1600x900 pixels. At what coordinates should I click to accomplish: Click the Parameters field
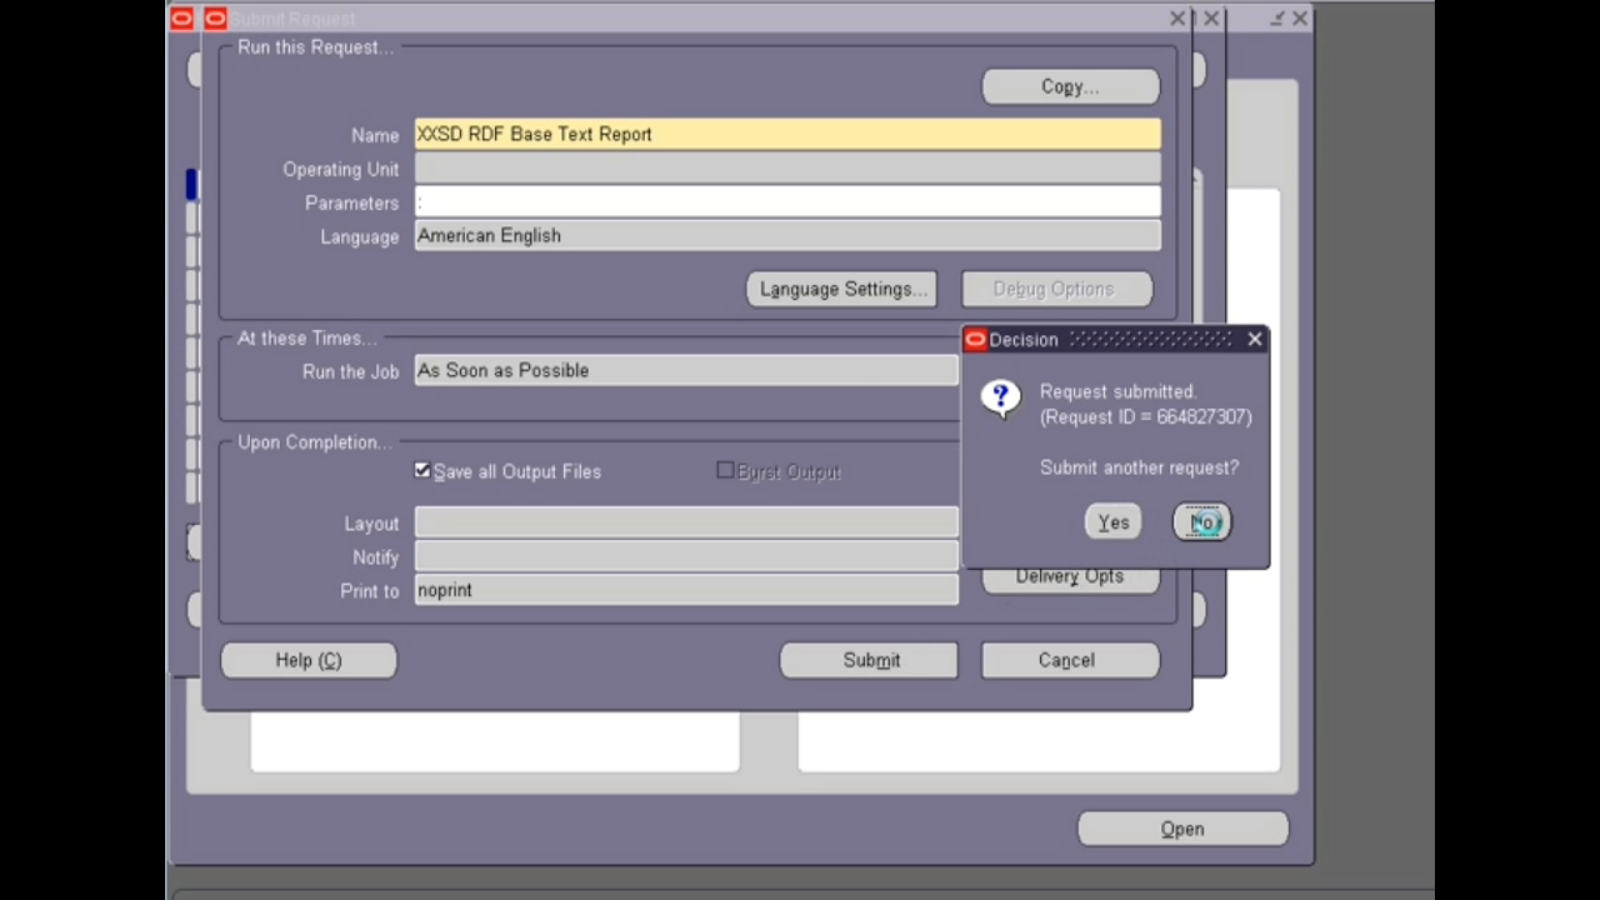pyautogui.click(x=786, y=202)
